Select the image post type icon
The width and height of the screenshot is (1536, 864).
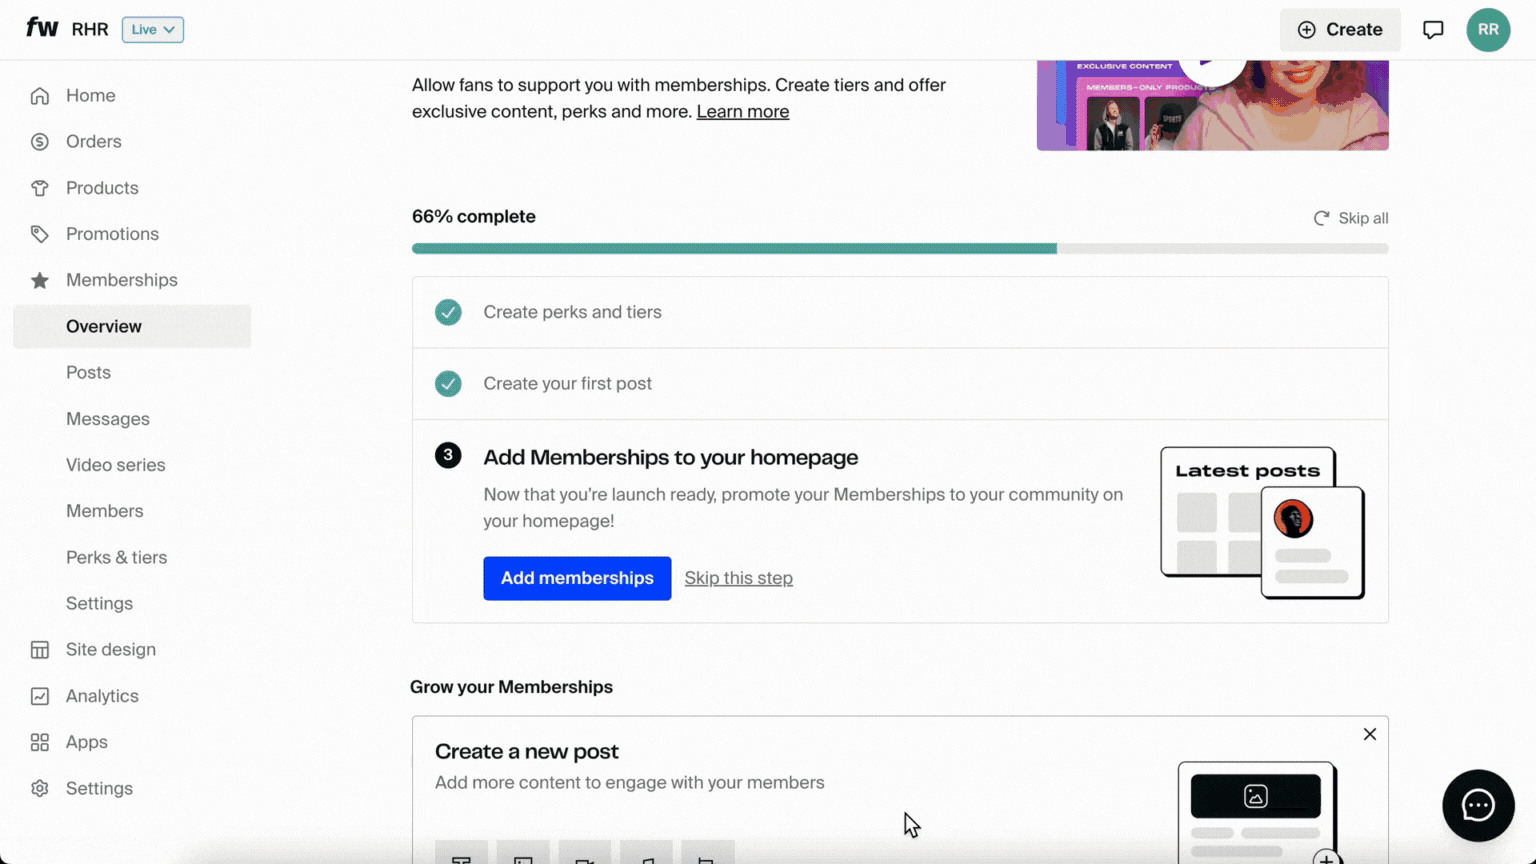[523, 857]
